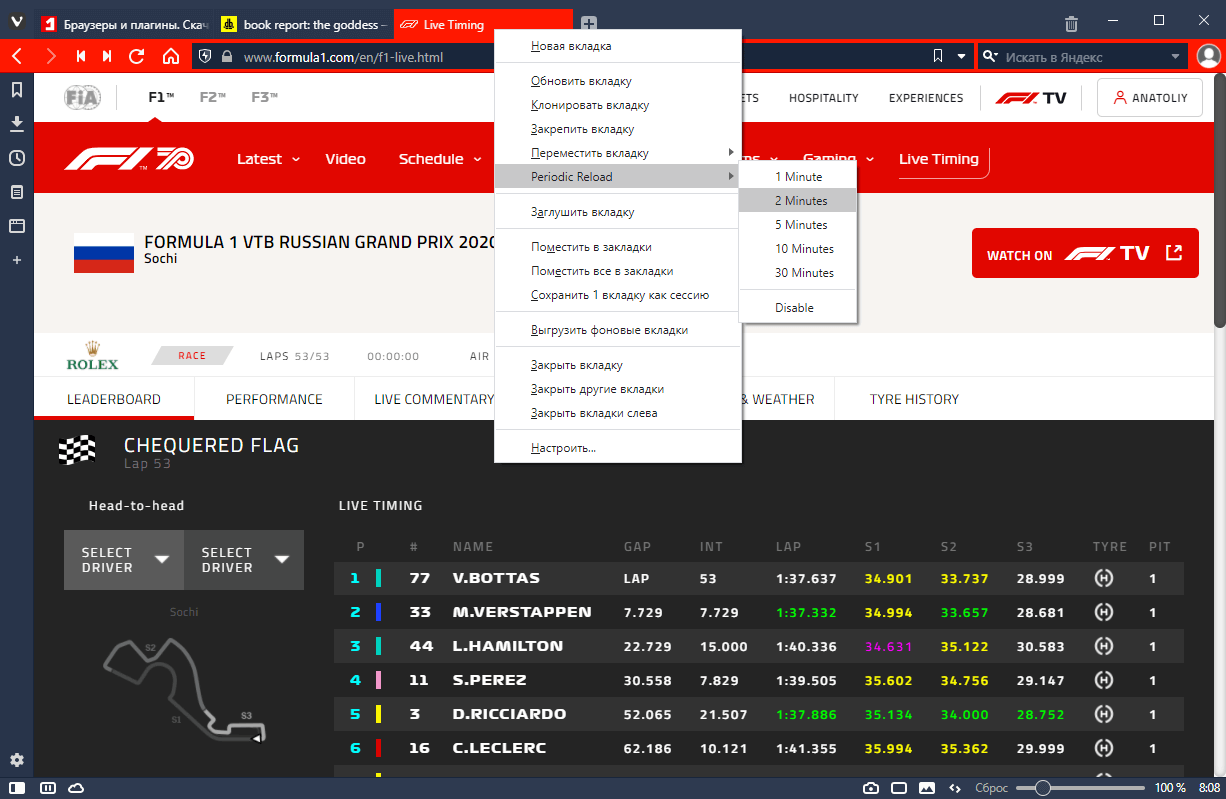
Task: Open address bar history dropdown arrow
Action: click(x=962, y=56)
